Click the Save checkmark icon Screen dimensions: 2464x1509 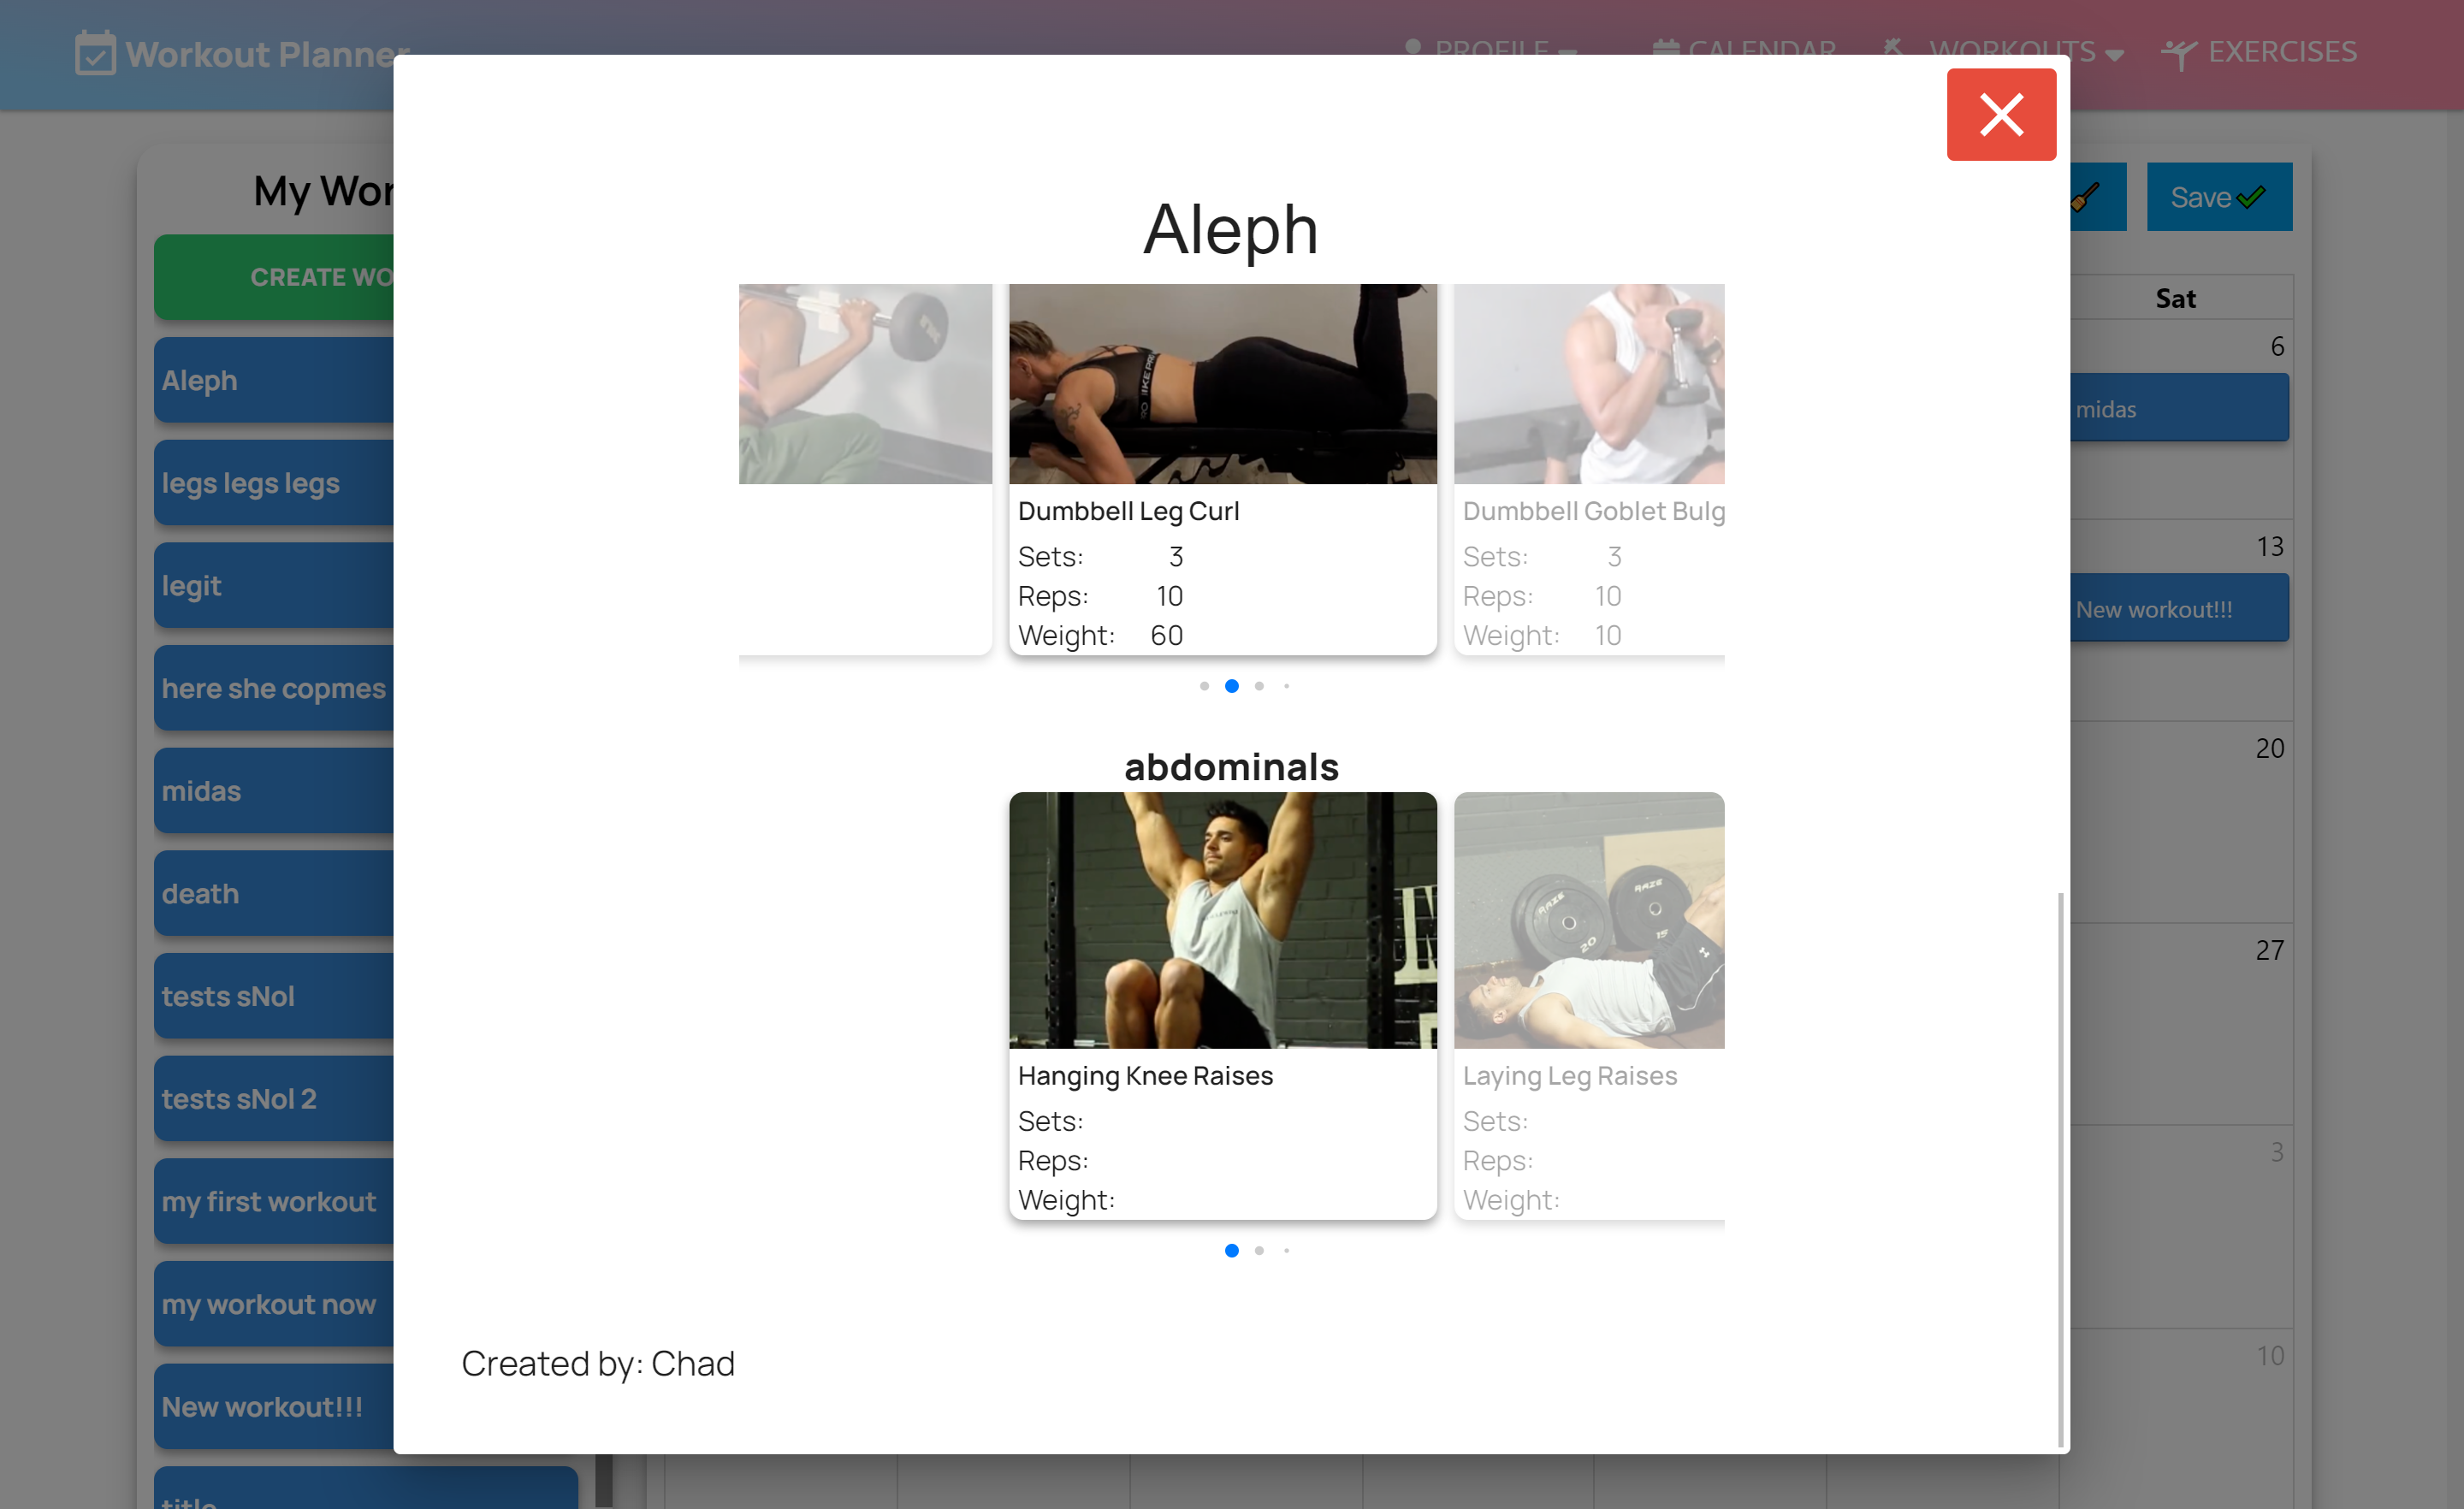pos(2251,197)
